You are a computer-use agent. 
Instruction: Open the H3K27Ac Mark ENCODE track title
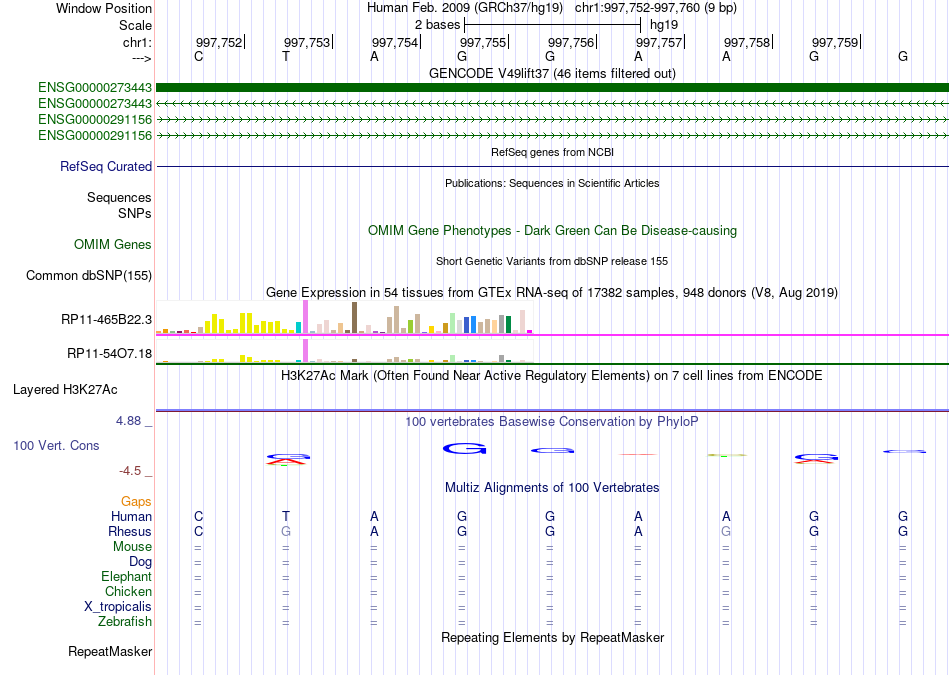(552, 376)
